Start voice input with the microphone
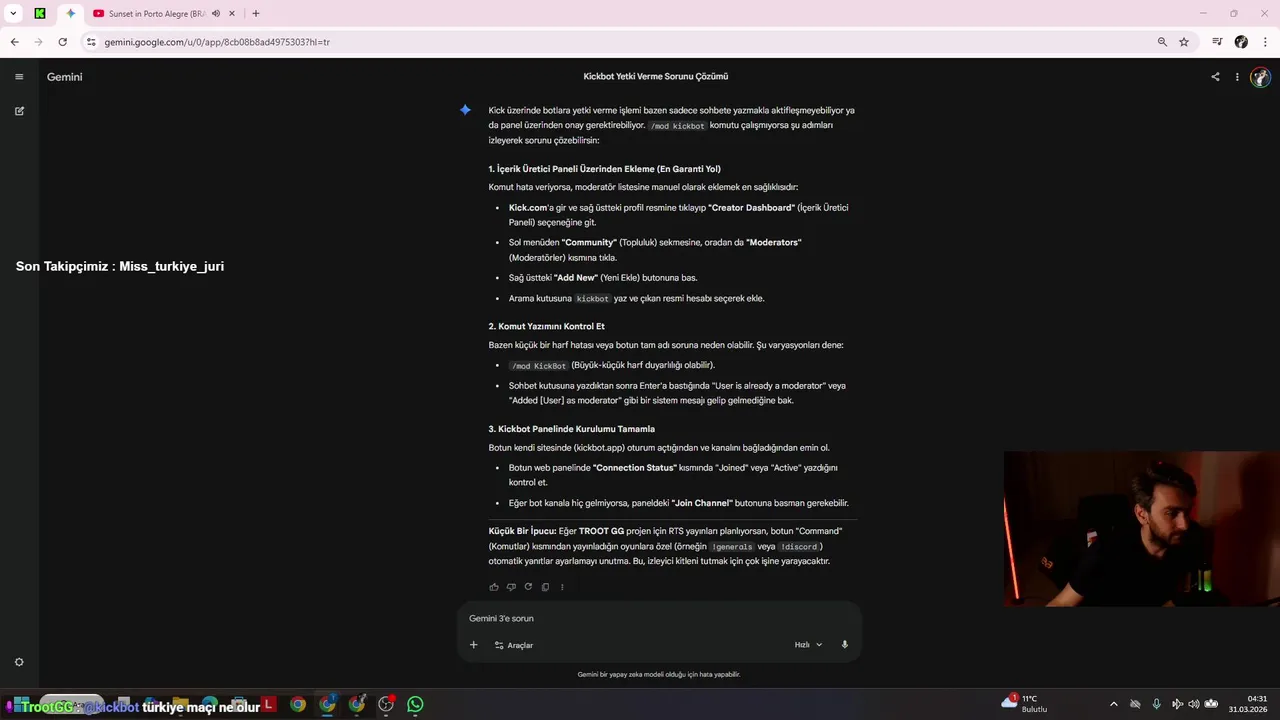The image size is (1280, 720). tap(845, 645)
